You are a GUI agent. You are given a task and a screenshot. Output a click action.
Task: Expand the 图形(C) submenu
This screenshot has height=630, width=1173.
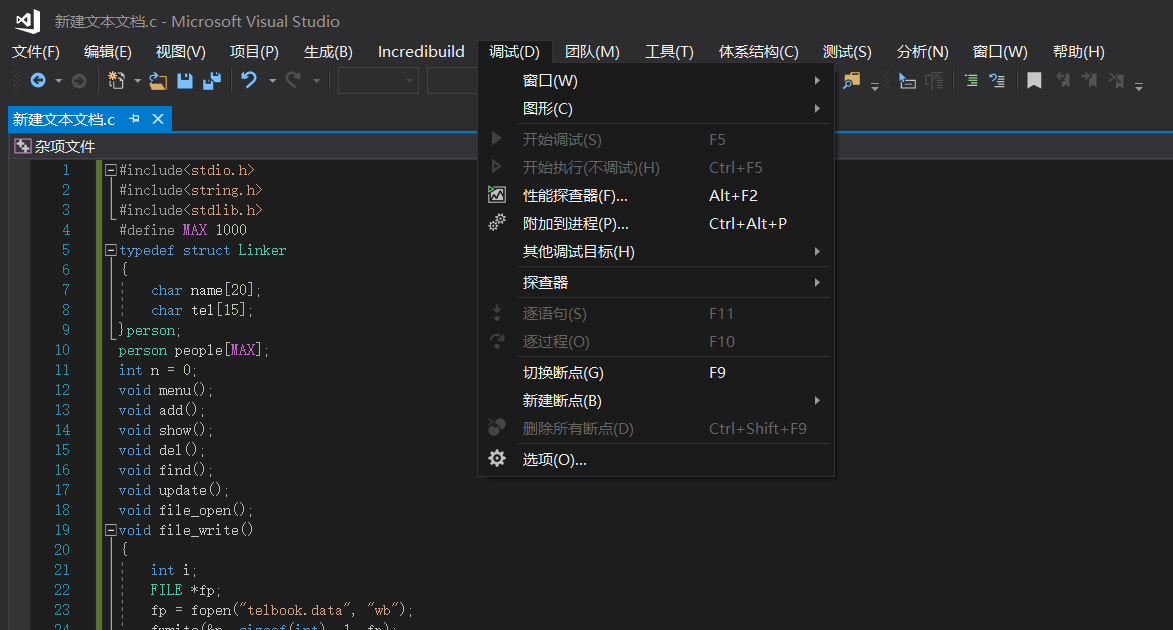coord(818,108)
